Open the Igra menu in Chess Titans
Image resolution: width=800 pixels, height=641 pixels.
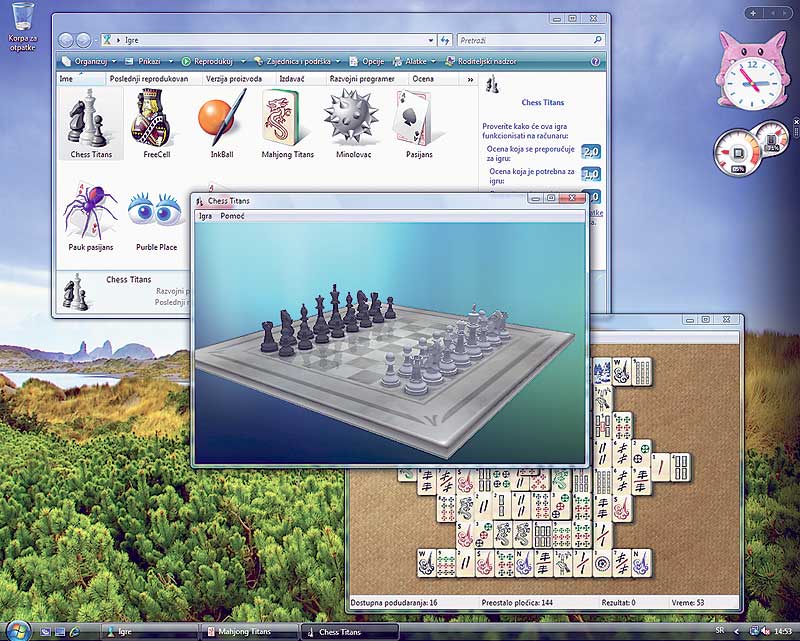point(205,216)
